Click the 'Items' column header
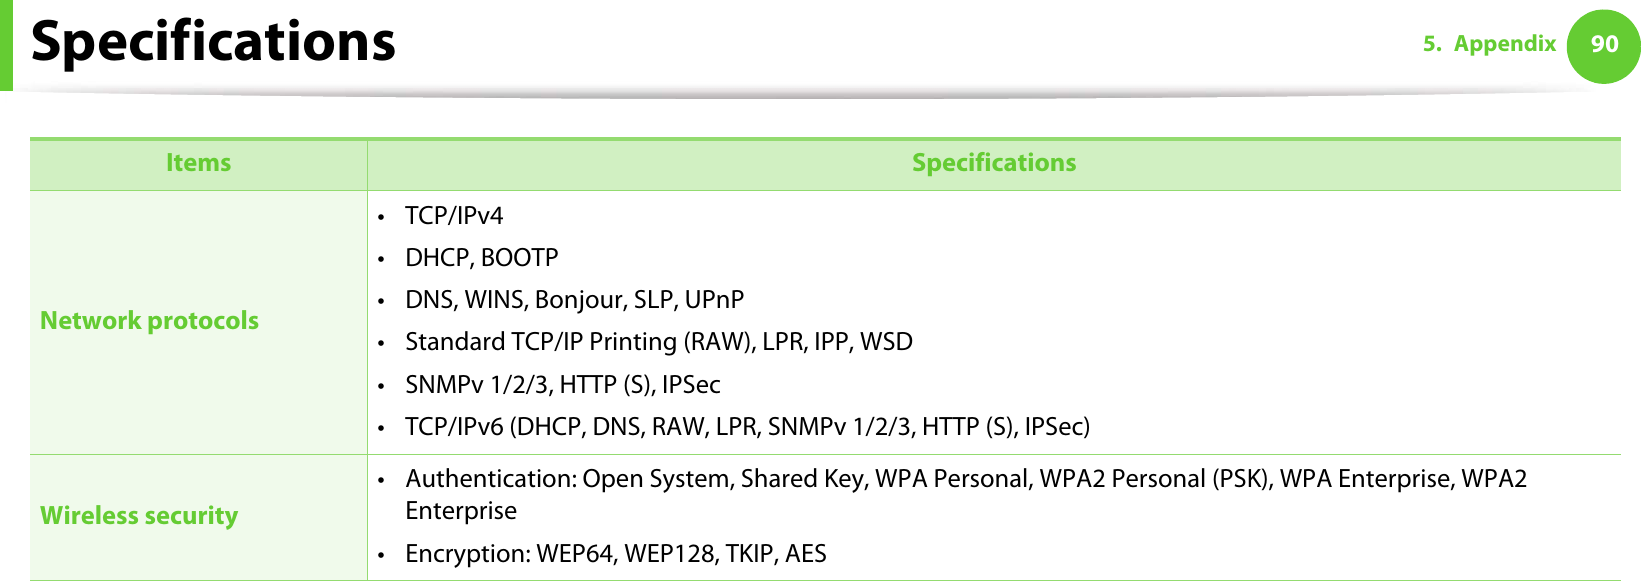 coord(198,163)
